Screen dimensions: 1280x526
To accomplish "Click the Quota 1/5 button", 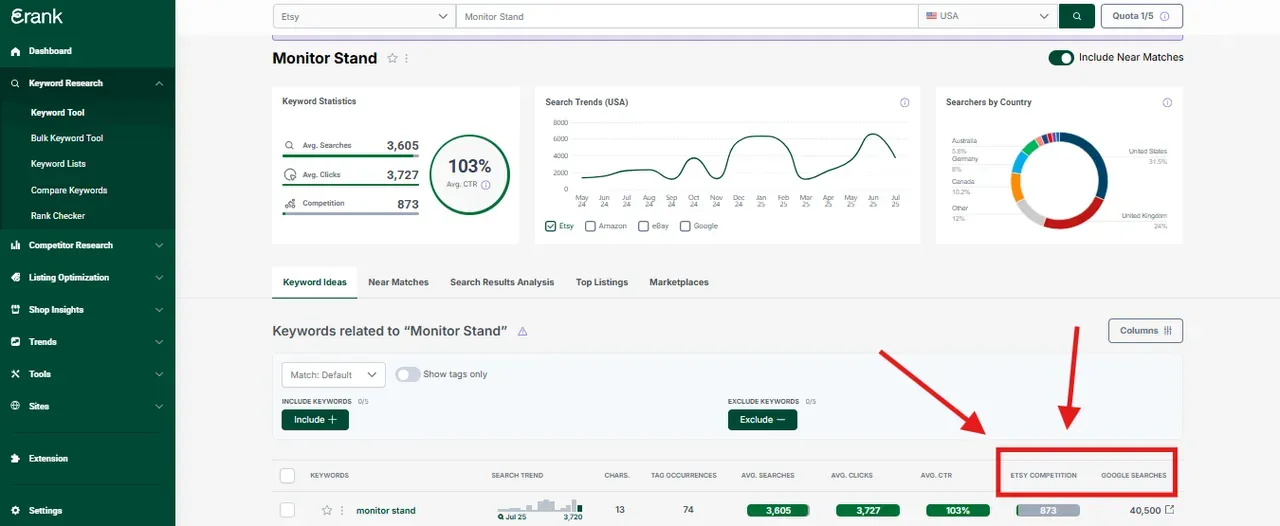I will coord(1141,16).
